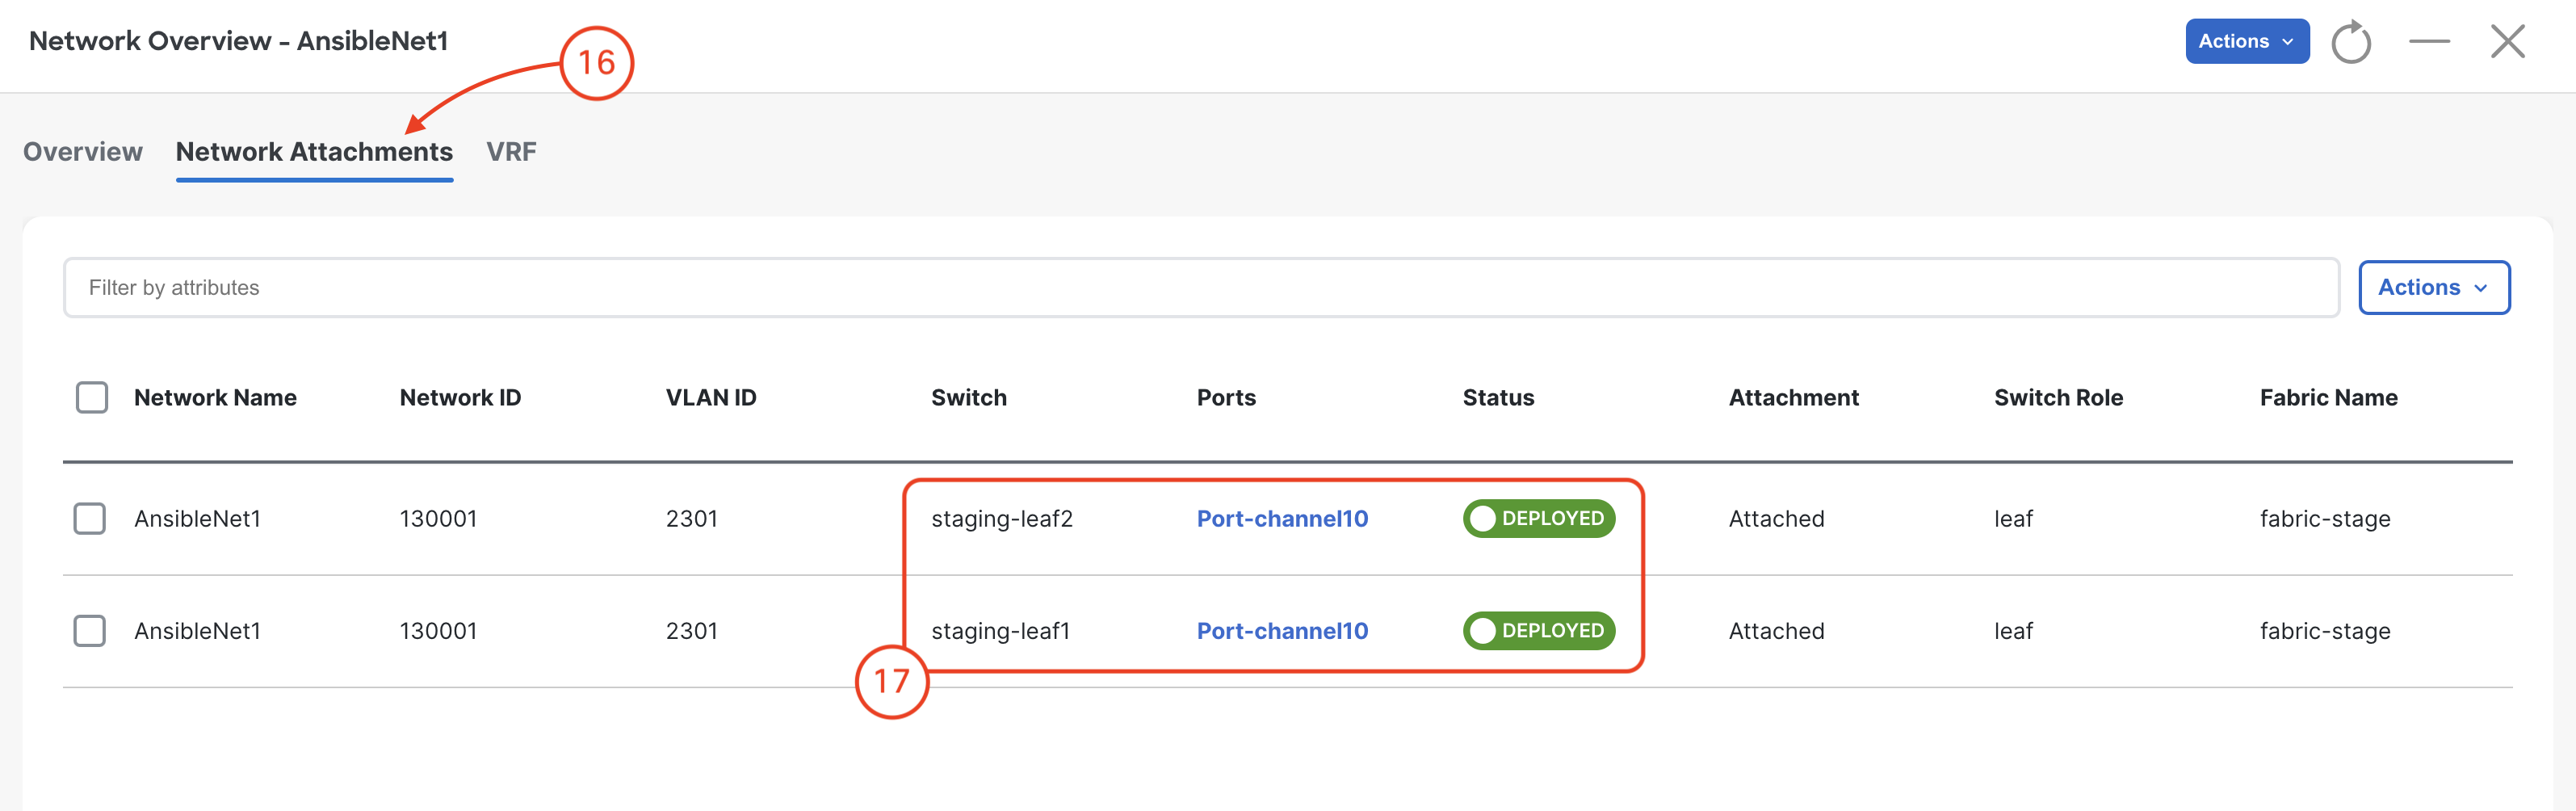Close the Network Overview panel
Screen dimensions: 2576x811
pyautogui.click(x=2507, y=42)
